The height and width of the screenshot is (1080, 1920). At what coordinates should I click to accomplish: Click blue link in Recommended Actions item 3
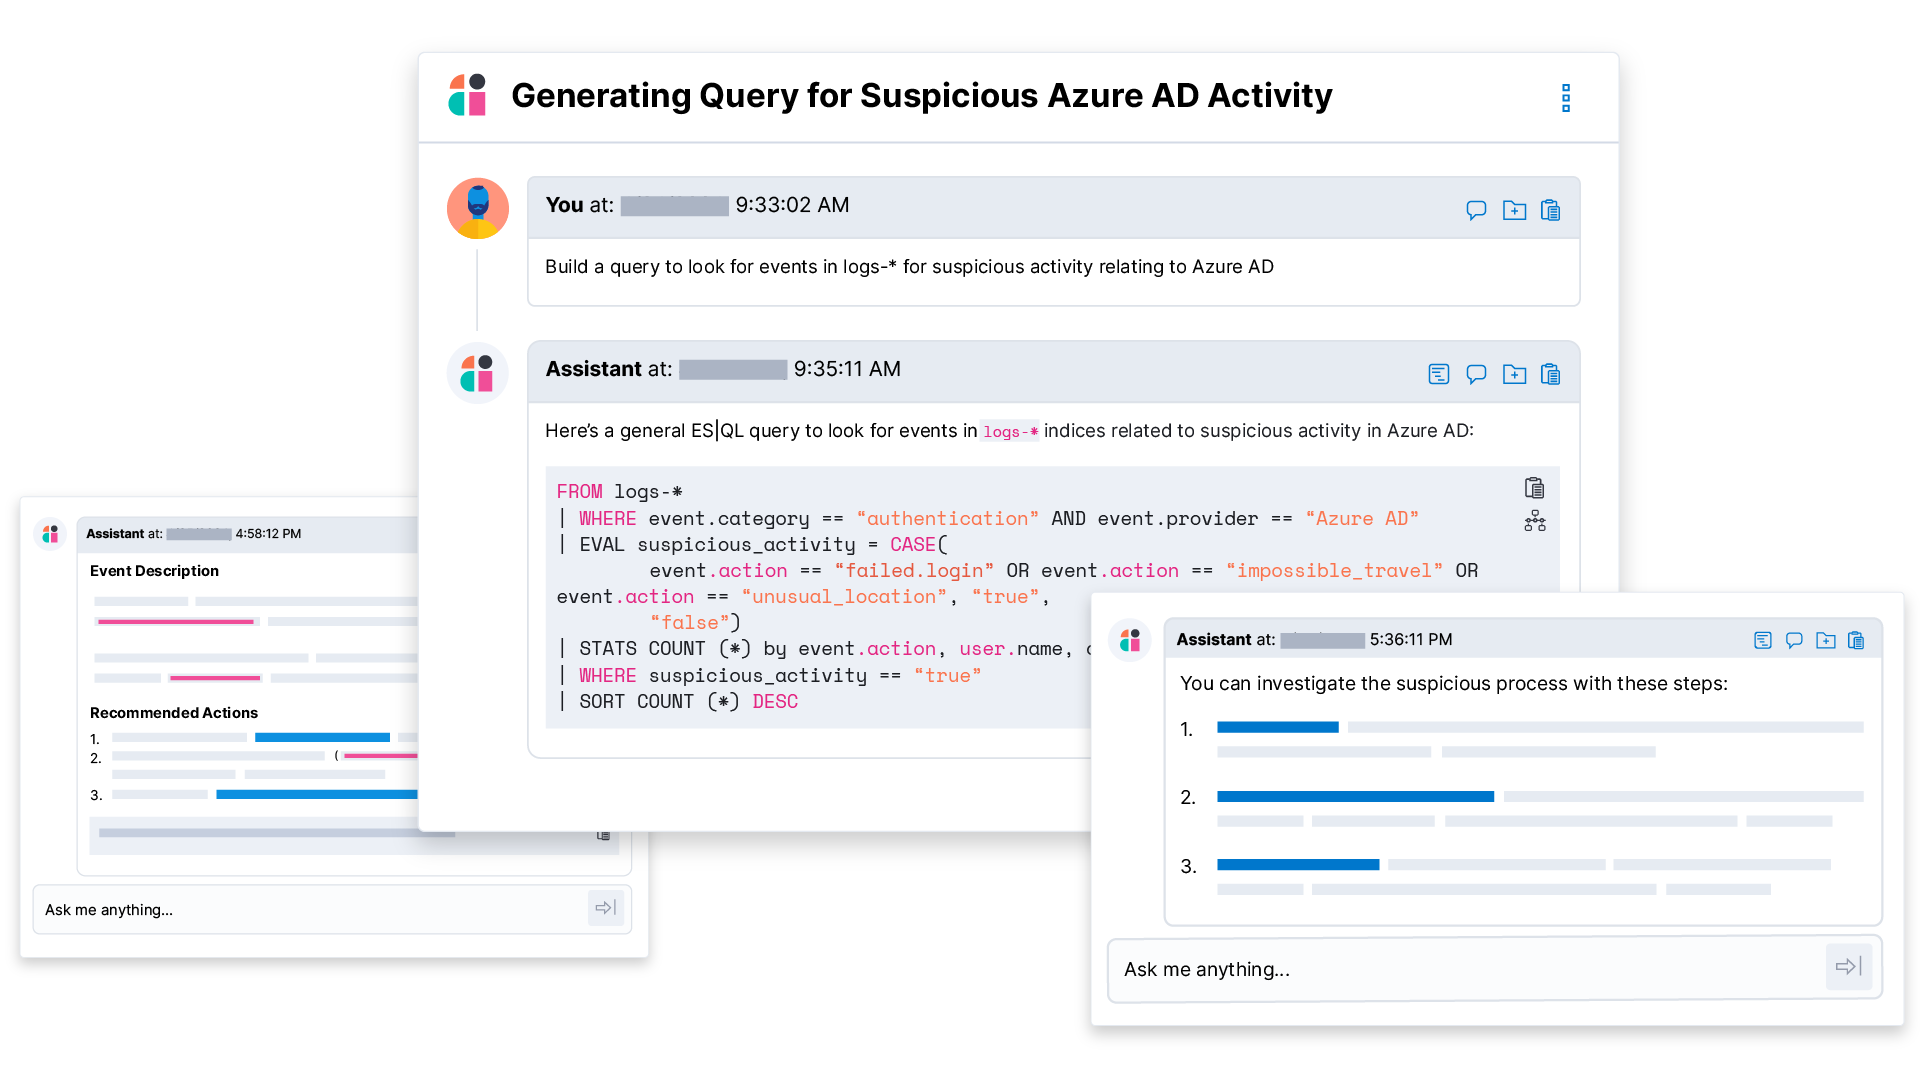pyautogui.click(x=316, y=795)
